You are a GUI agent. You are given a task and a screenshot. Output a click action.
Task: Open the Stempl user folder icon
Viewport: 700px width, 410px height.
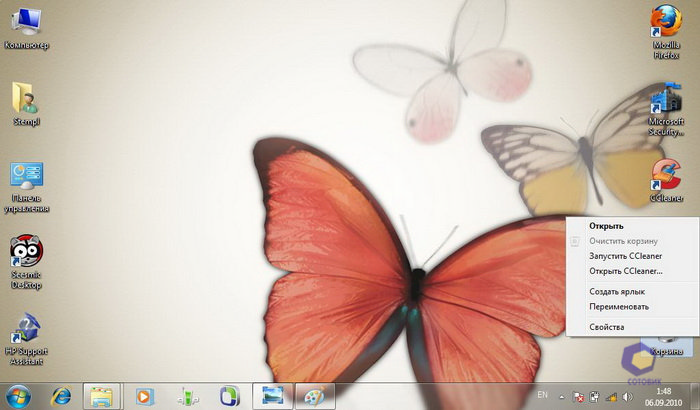click(x=26, y=98)
